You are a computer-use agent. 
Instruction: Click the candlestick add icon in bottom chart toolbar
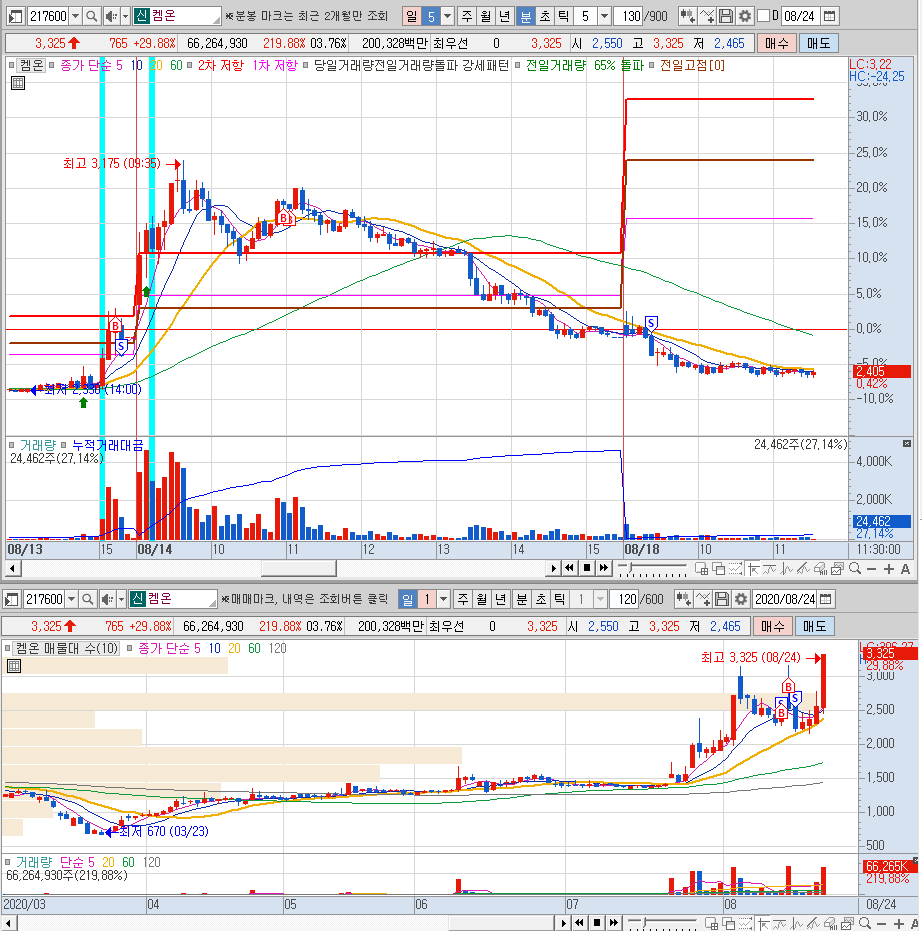coord(683,599)
